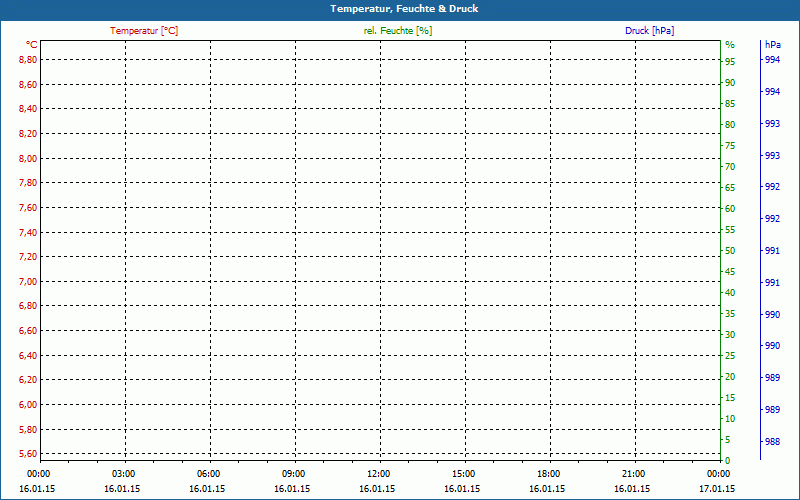800x500 pixels.
Task: Click the 17.01.15 date label
Action: pyautogui.click(x=717, y=489)
